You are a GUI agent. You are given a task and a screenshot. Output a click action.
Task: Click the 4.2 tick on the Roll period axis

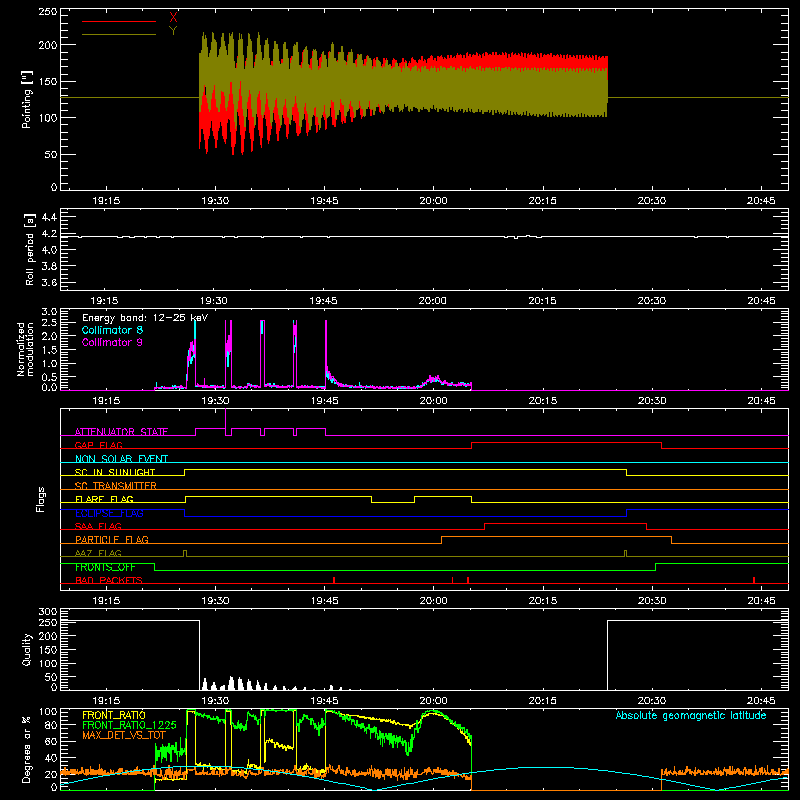pos(49,234)
